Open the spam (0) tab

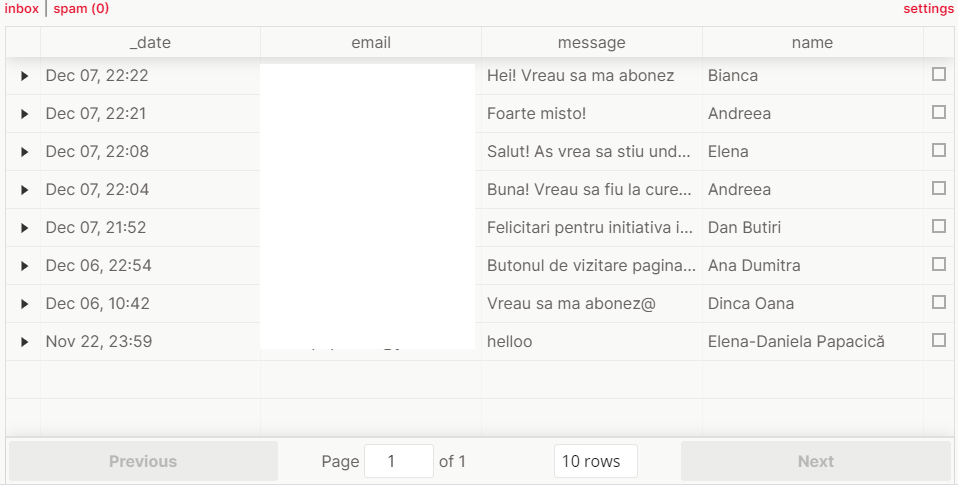tap(81, 9)
